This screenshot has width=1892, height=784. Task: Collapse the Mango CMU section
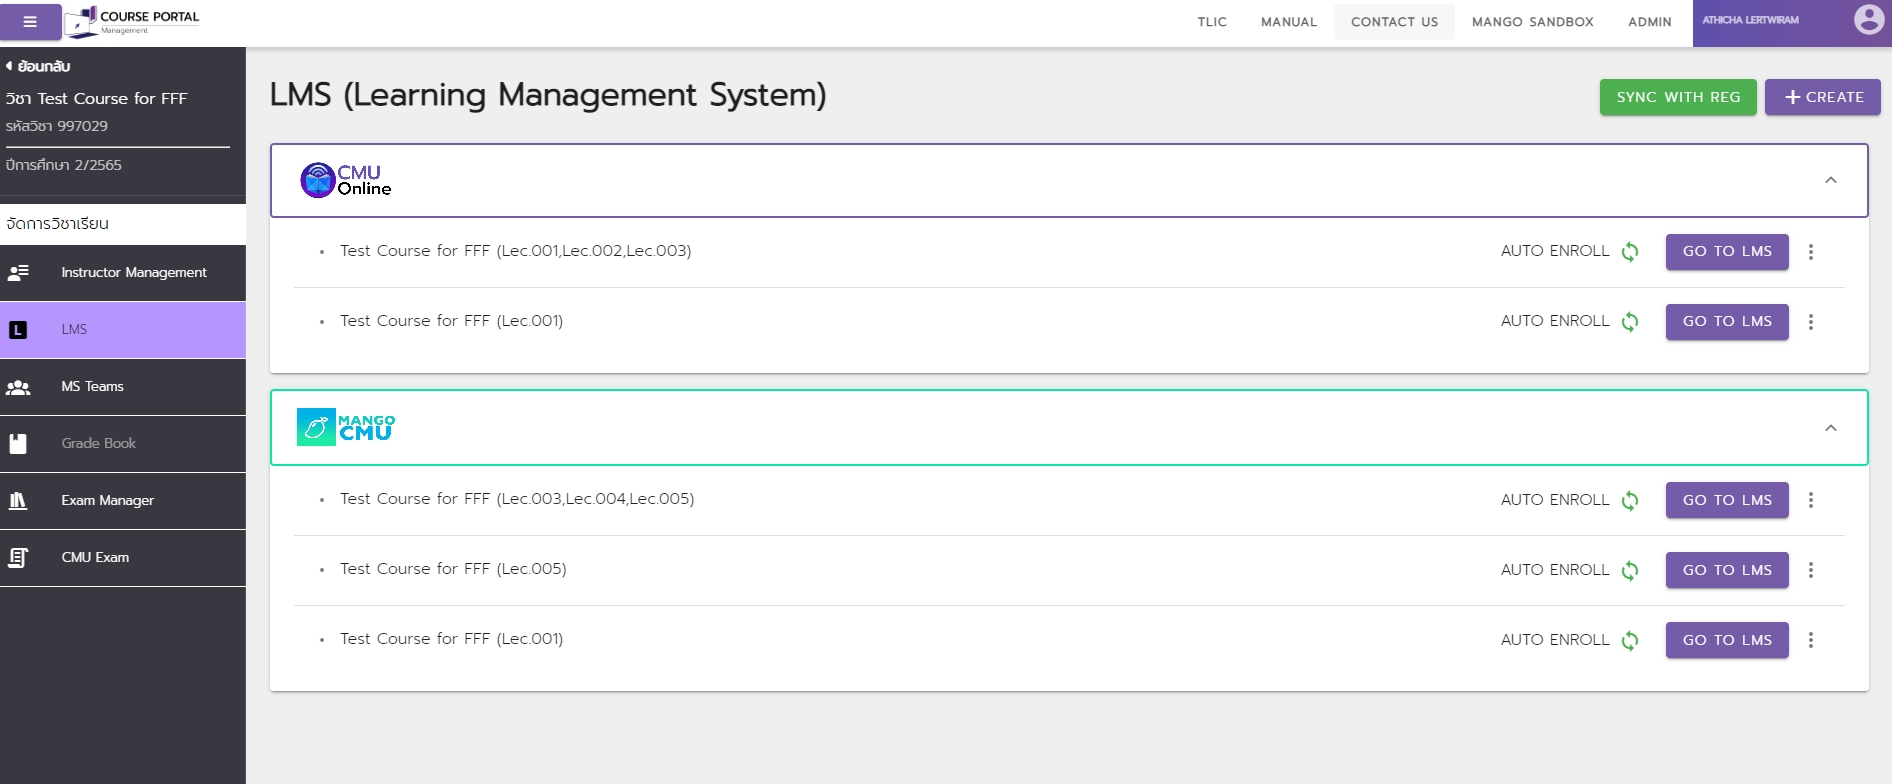point(1830,428)
